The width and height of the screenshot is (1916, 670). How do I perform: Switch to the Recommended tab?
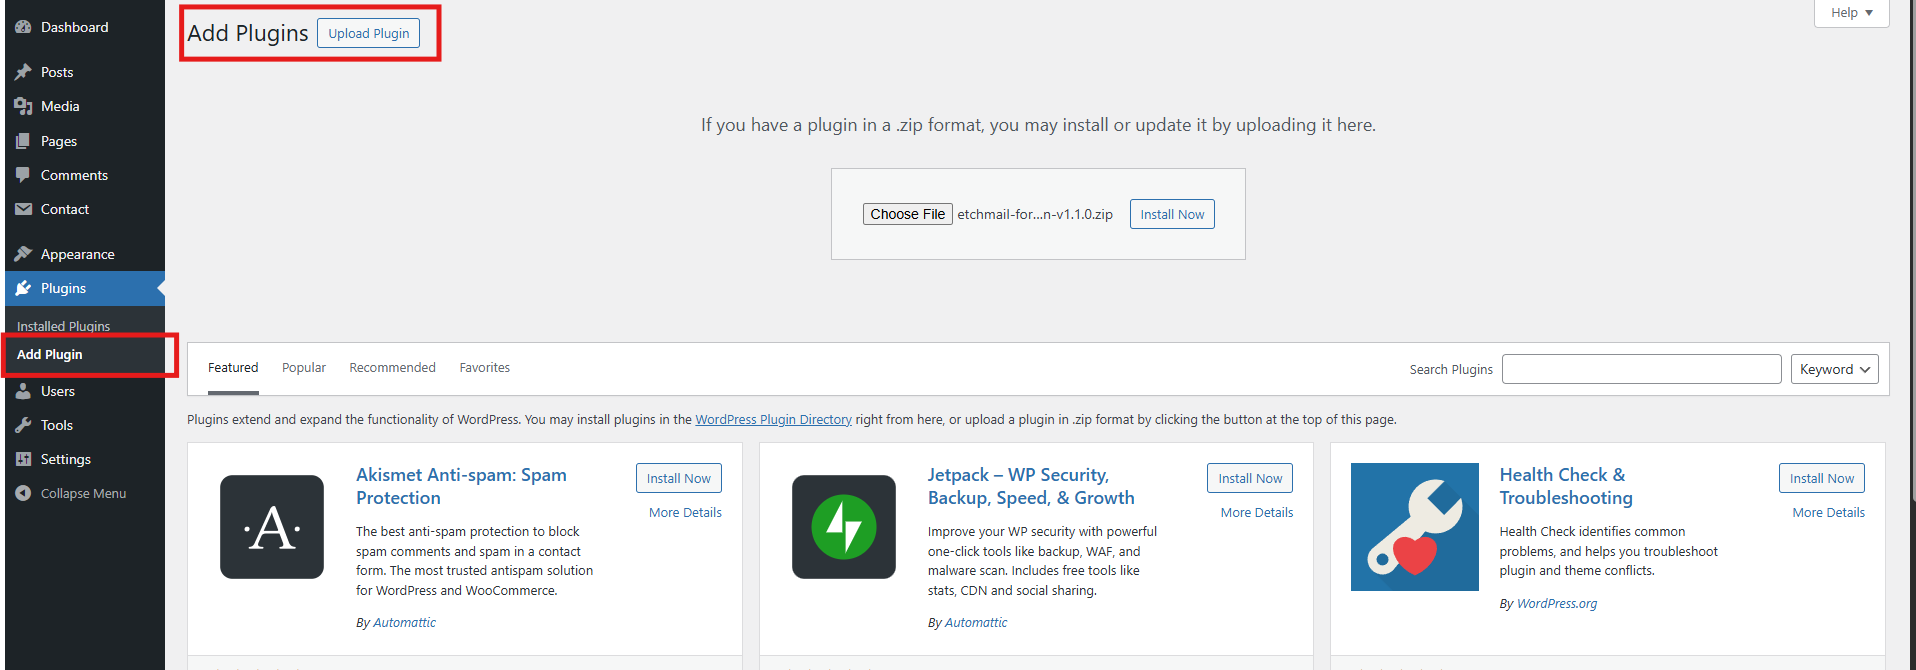pos(392,368)
